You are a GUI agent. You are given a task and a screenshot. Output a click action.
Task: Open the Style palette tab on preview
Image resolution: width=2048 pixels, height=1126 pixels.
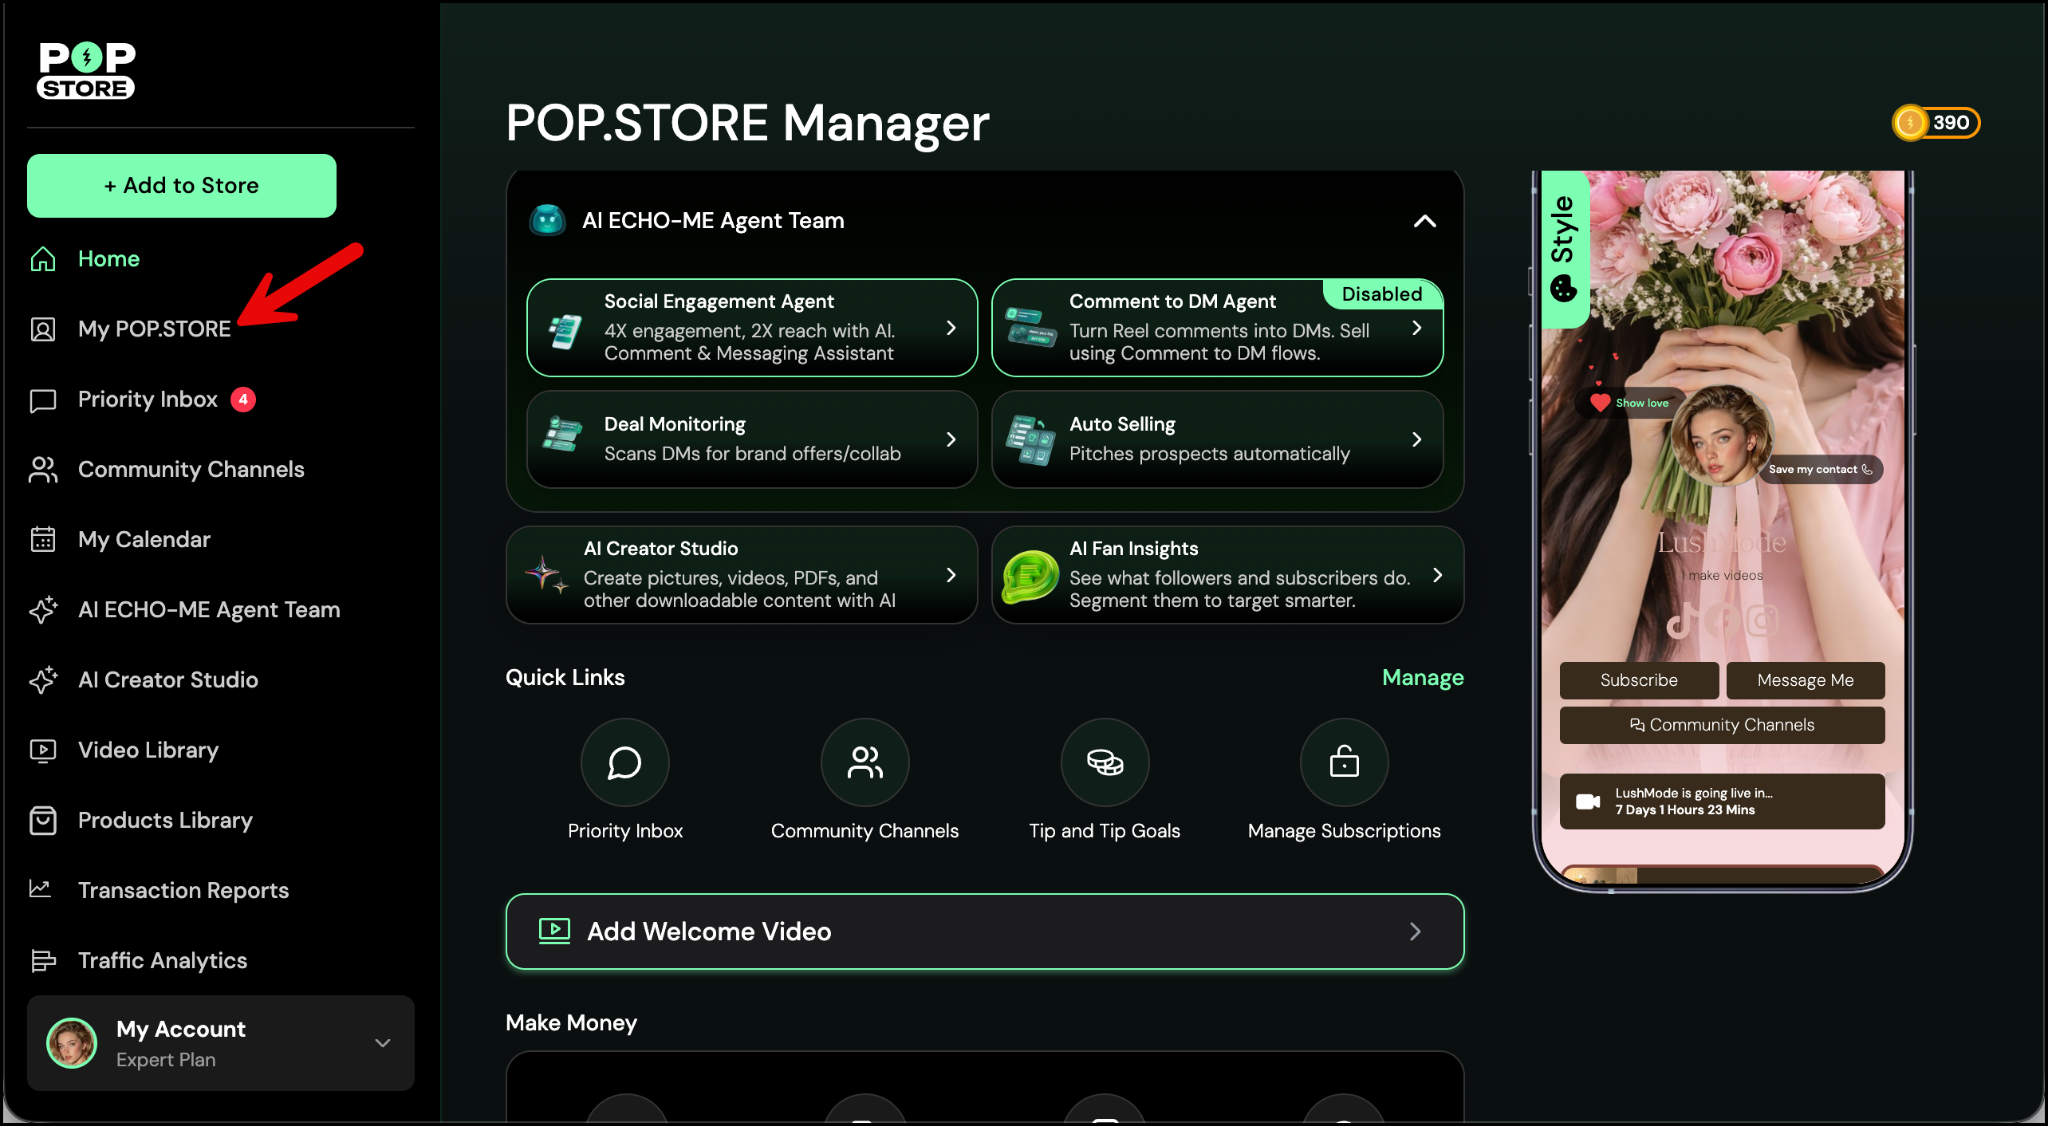(x=1563, y=249)
